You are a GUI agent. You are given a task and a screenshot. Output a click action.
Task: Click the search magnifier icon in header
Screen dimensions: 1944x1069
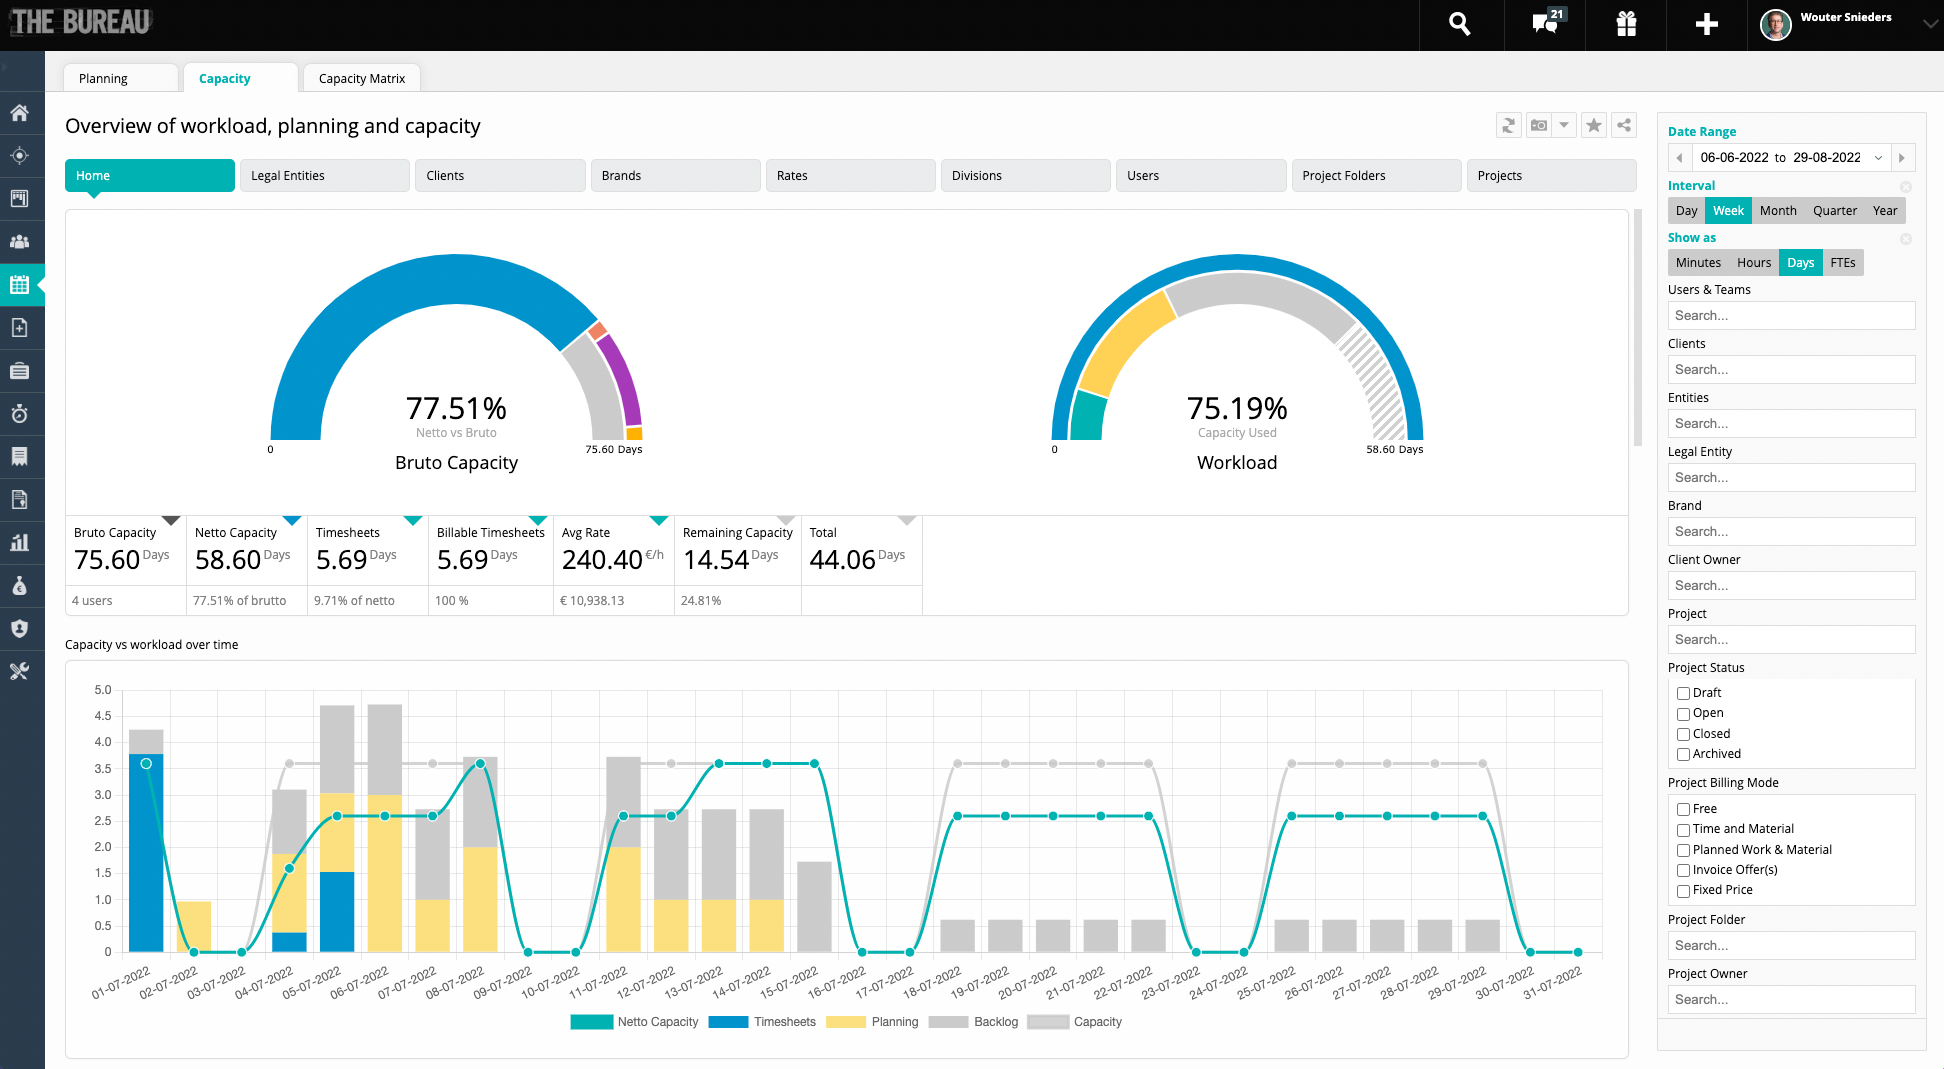point(1460,24)
